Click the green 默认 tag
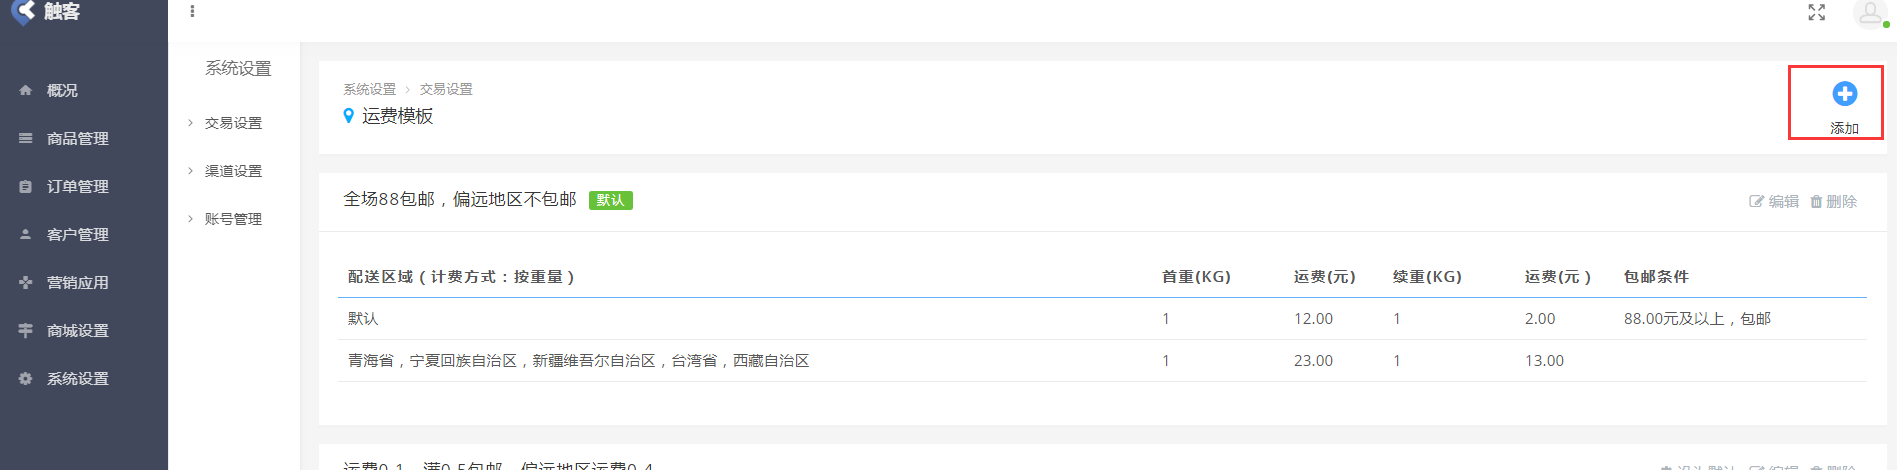The image size is (1897, 470). pos(610,200)
